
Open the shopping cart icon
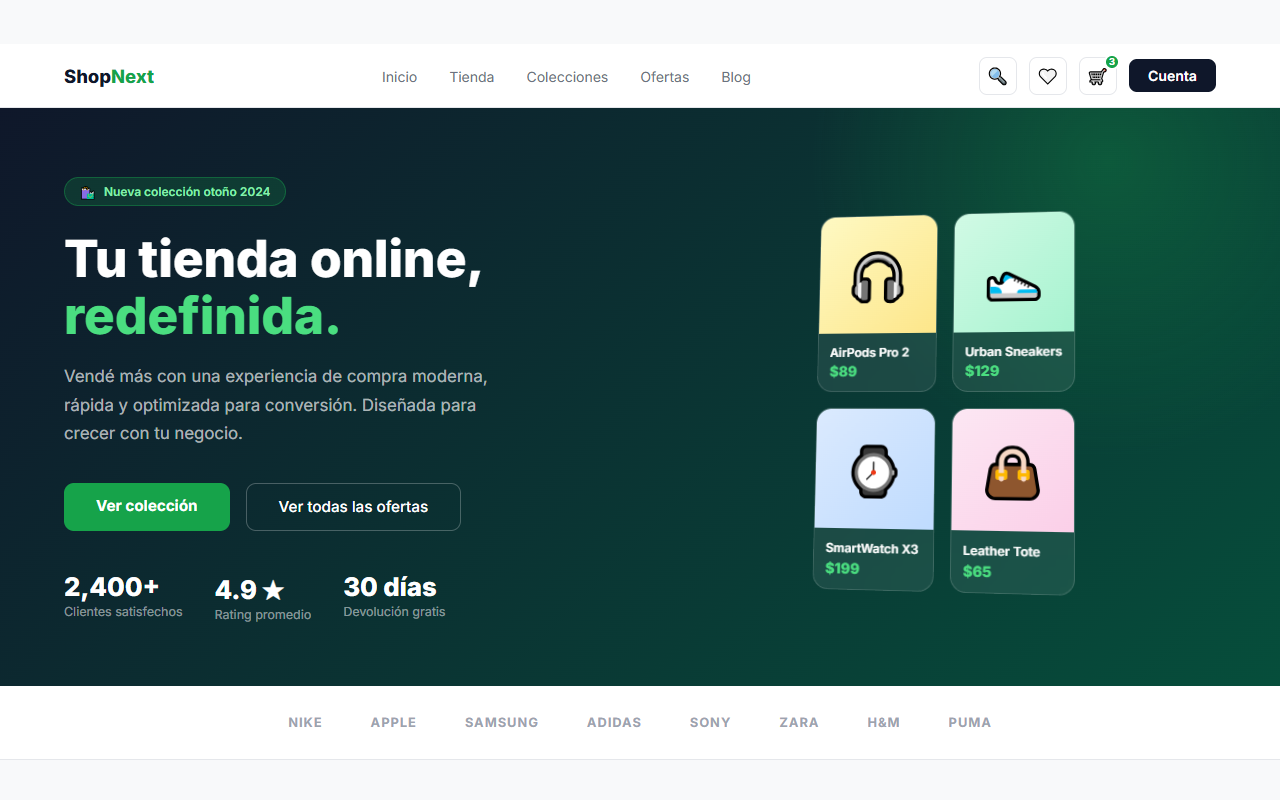click(x=1097, y=76)
